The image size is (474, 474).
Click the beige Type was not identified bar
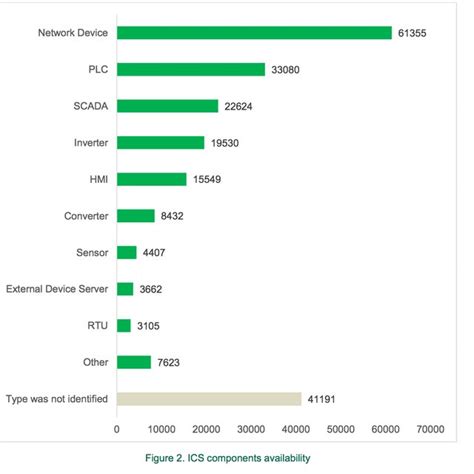209,399
